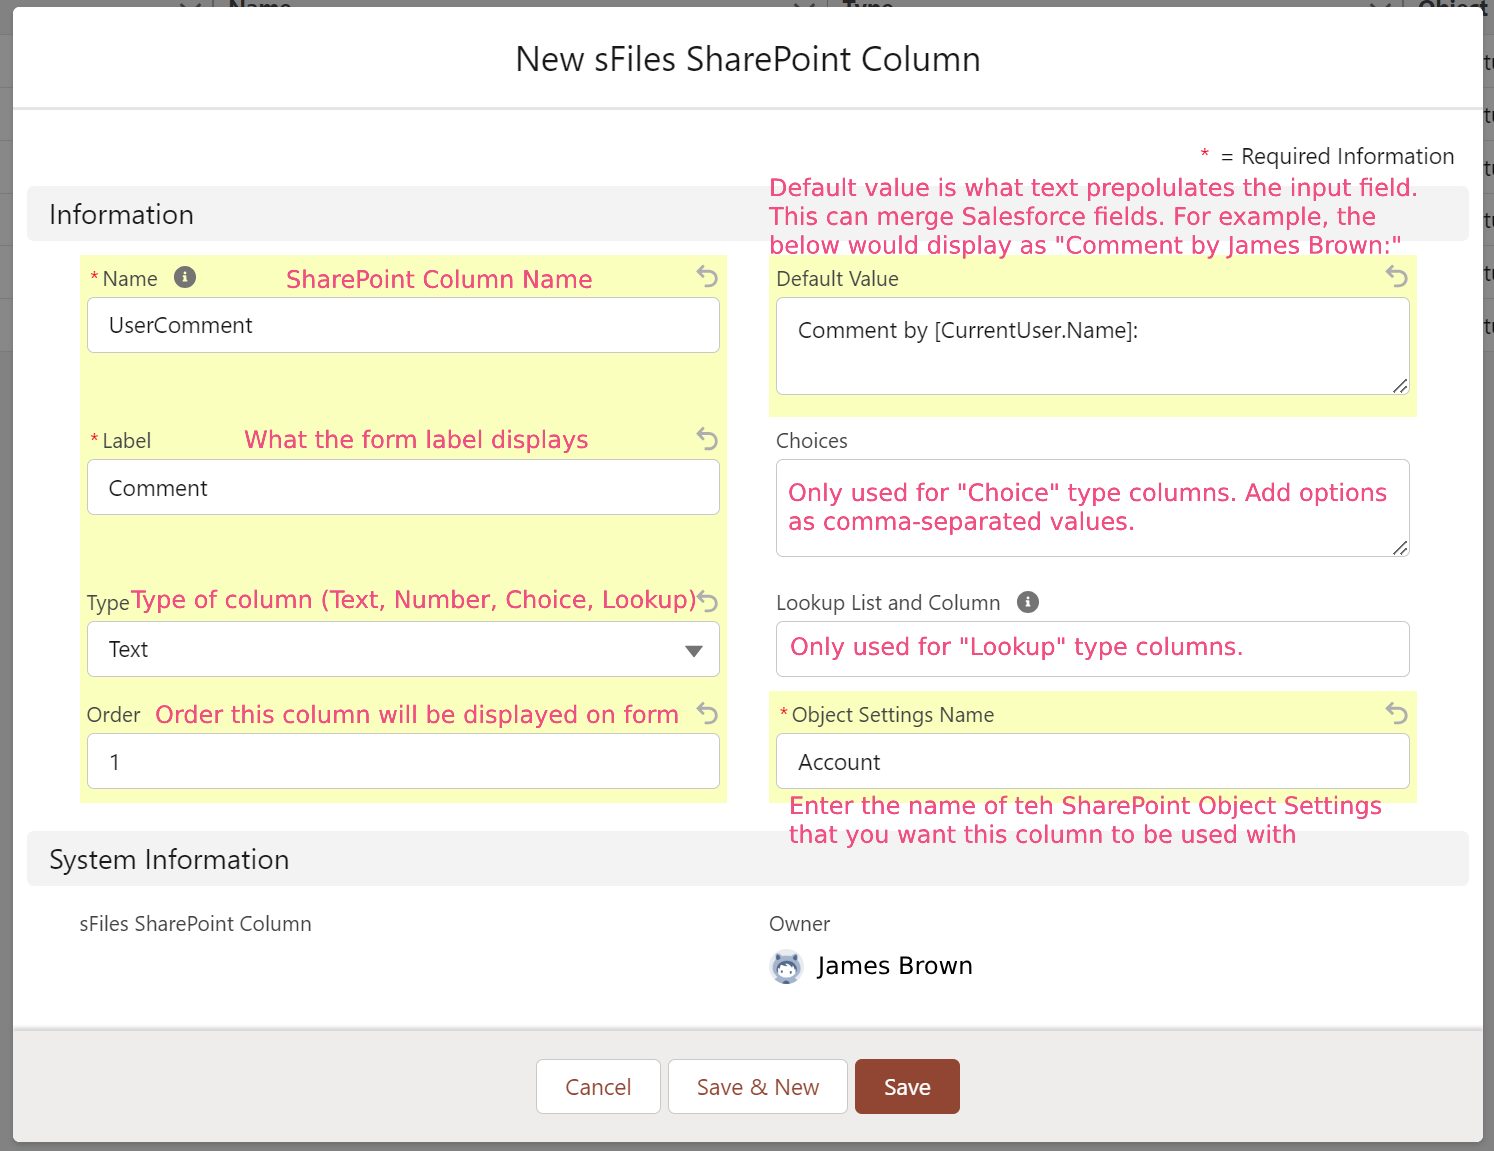Select the Label field showing Comment
Viewport: 1494px width, 1151px height.
(403, 487)
